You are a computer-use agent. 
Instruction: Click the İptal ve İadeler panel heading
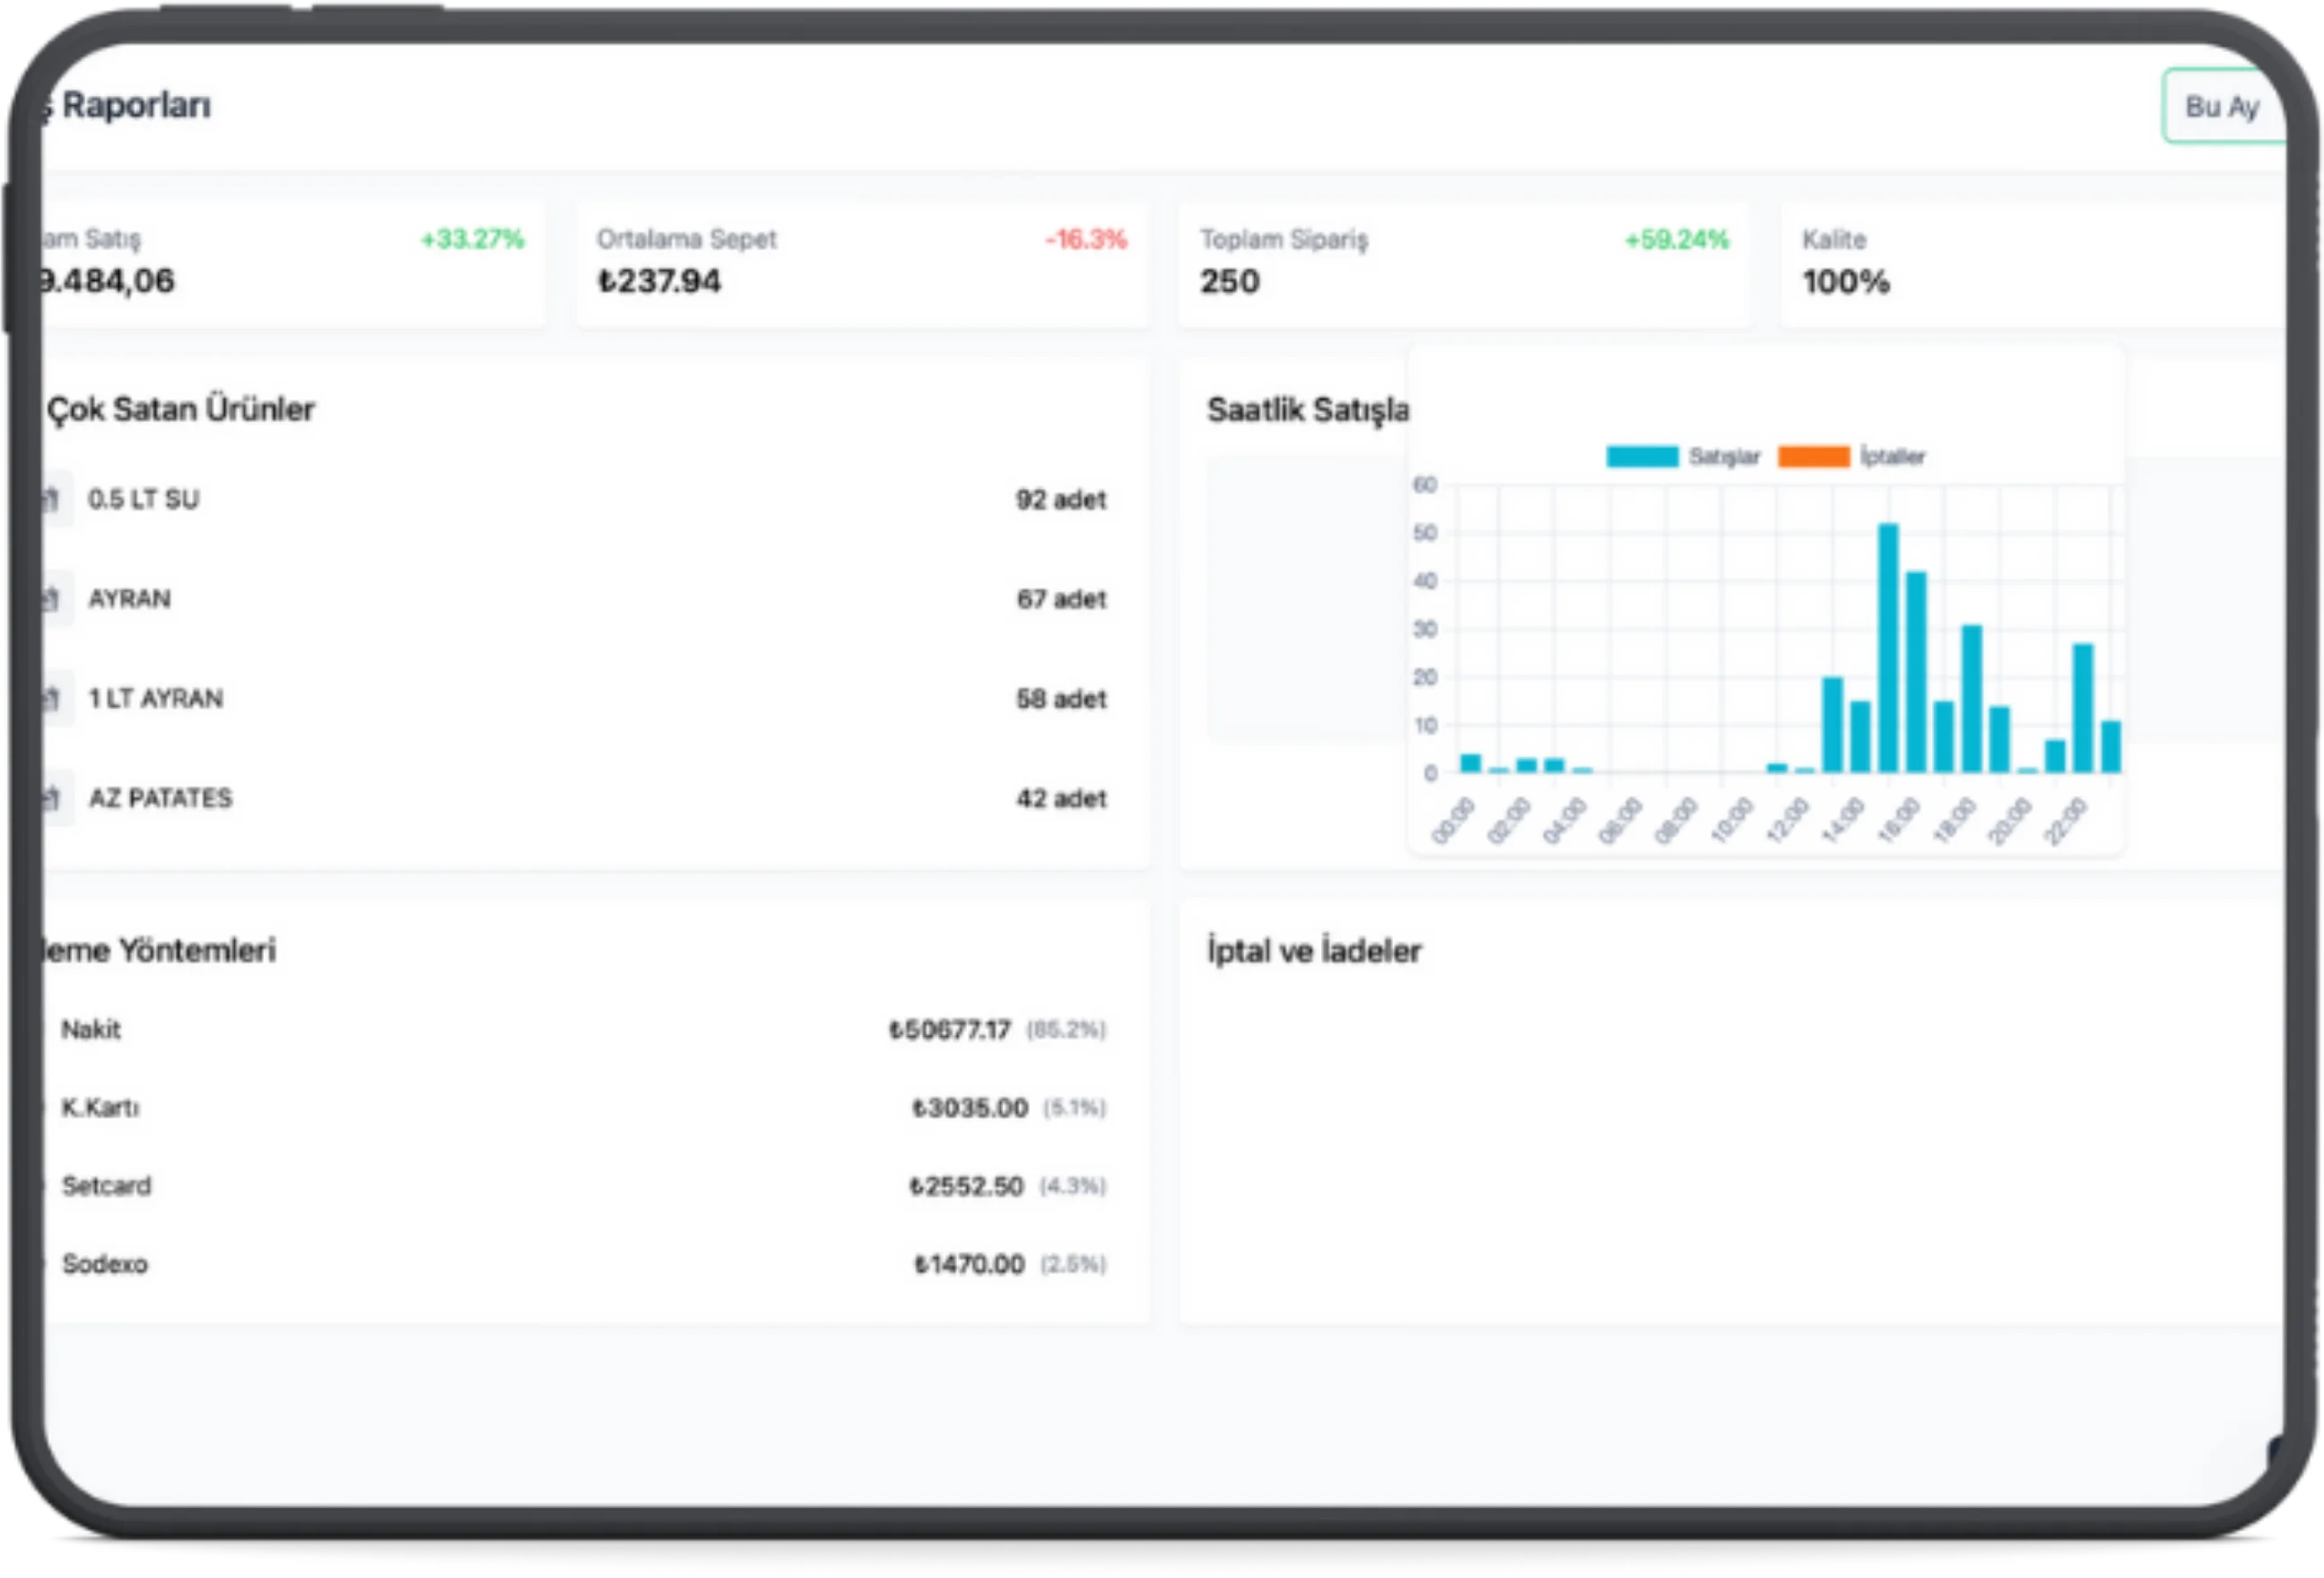(1313, 950)
